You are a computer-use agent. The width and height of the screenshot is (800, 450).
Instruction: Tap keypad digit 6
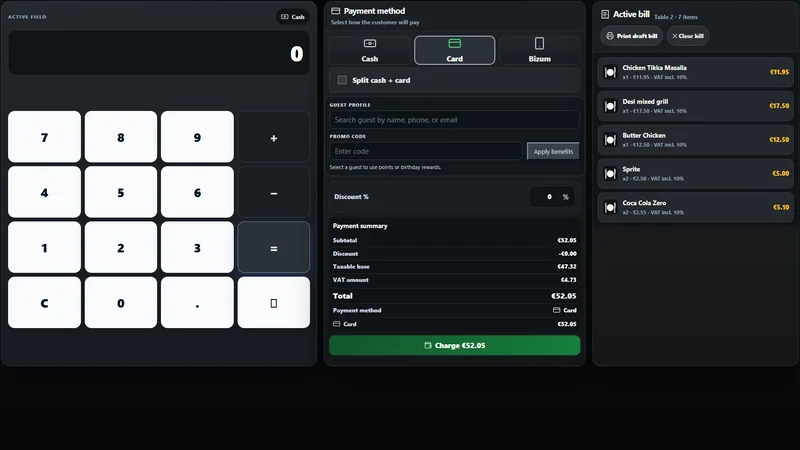[197, 192]
